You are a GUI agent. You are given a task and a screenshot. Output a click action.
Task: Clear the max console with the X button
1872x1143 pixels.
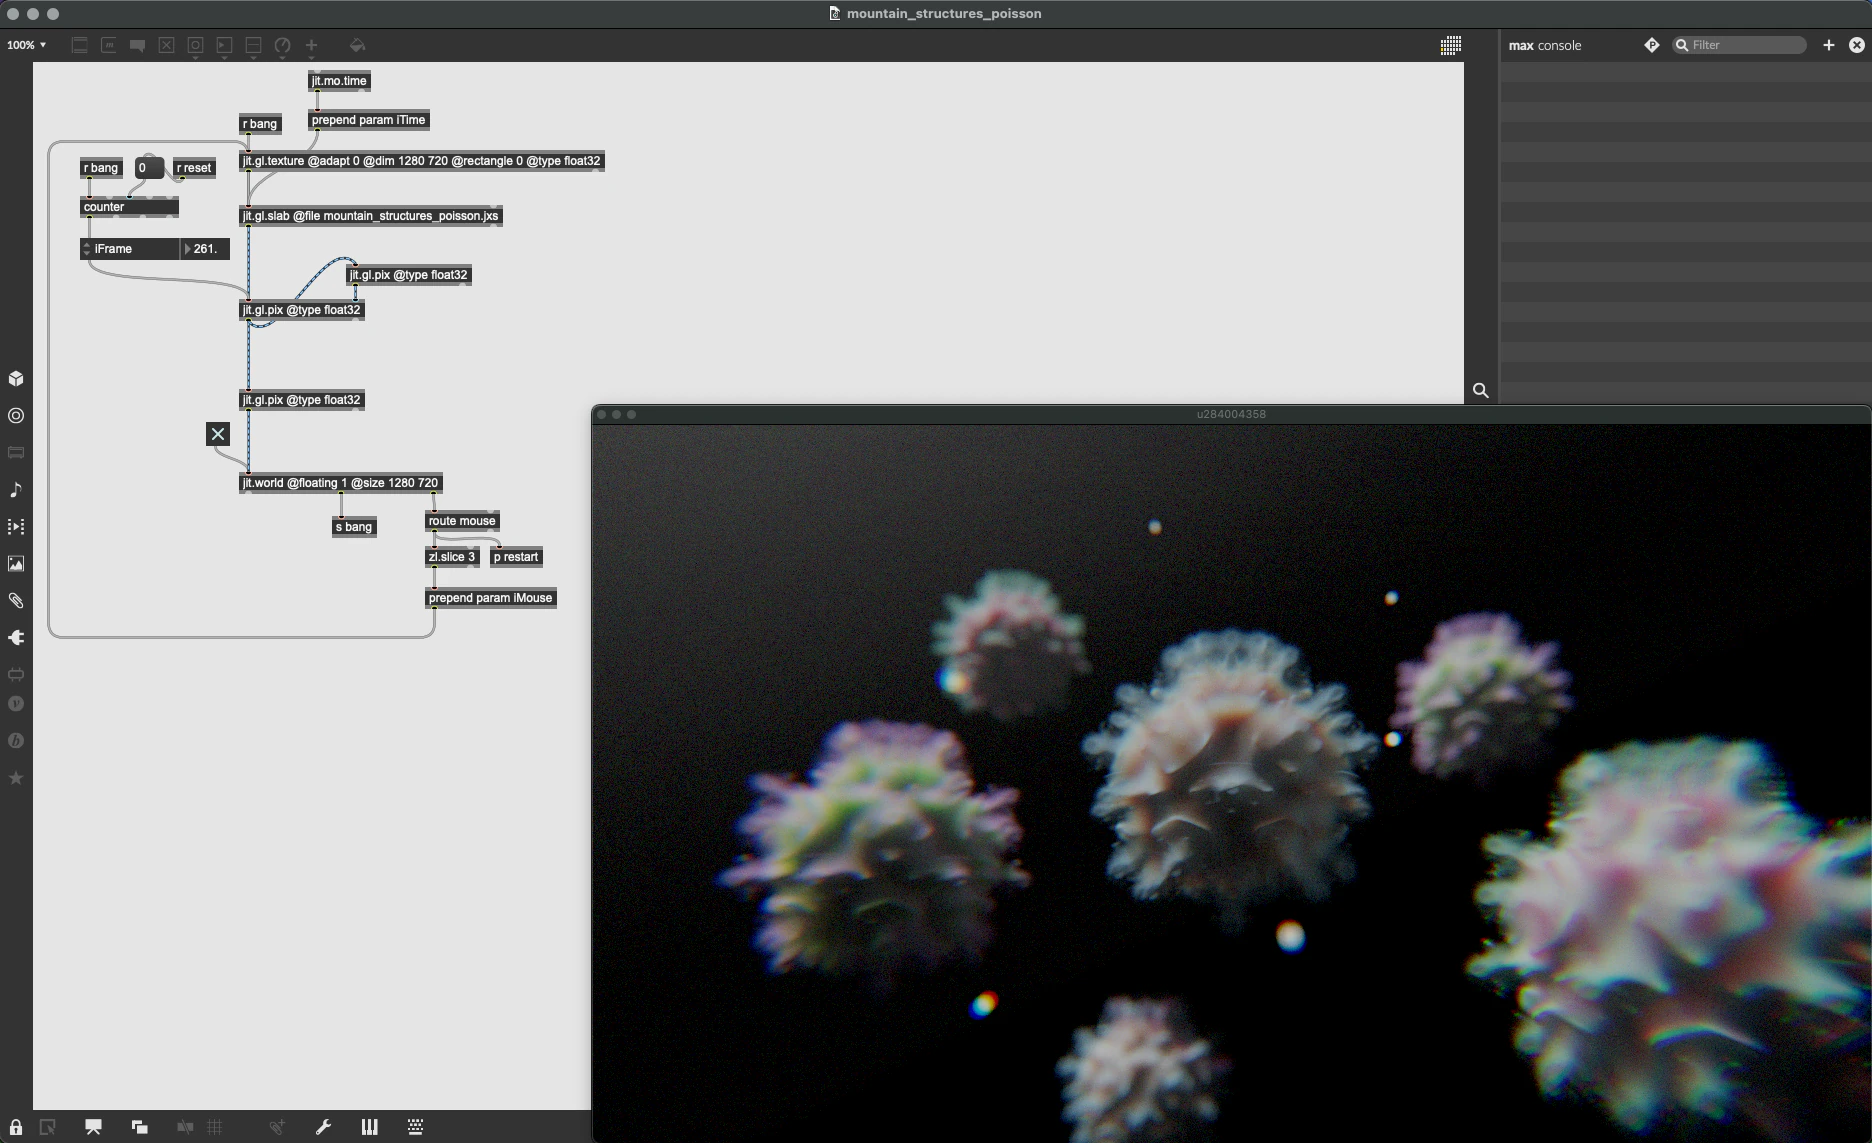pyautogui.click(x=1857, y=45)
